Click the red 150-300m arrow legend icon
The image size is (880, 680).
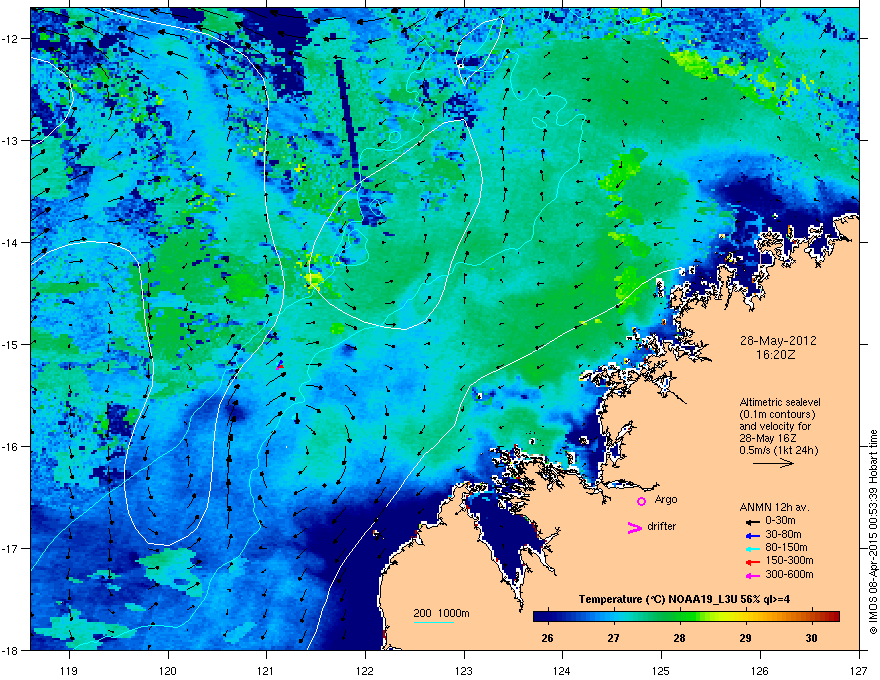pyautogui.click(x=752, y=561)
